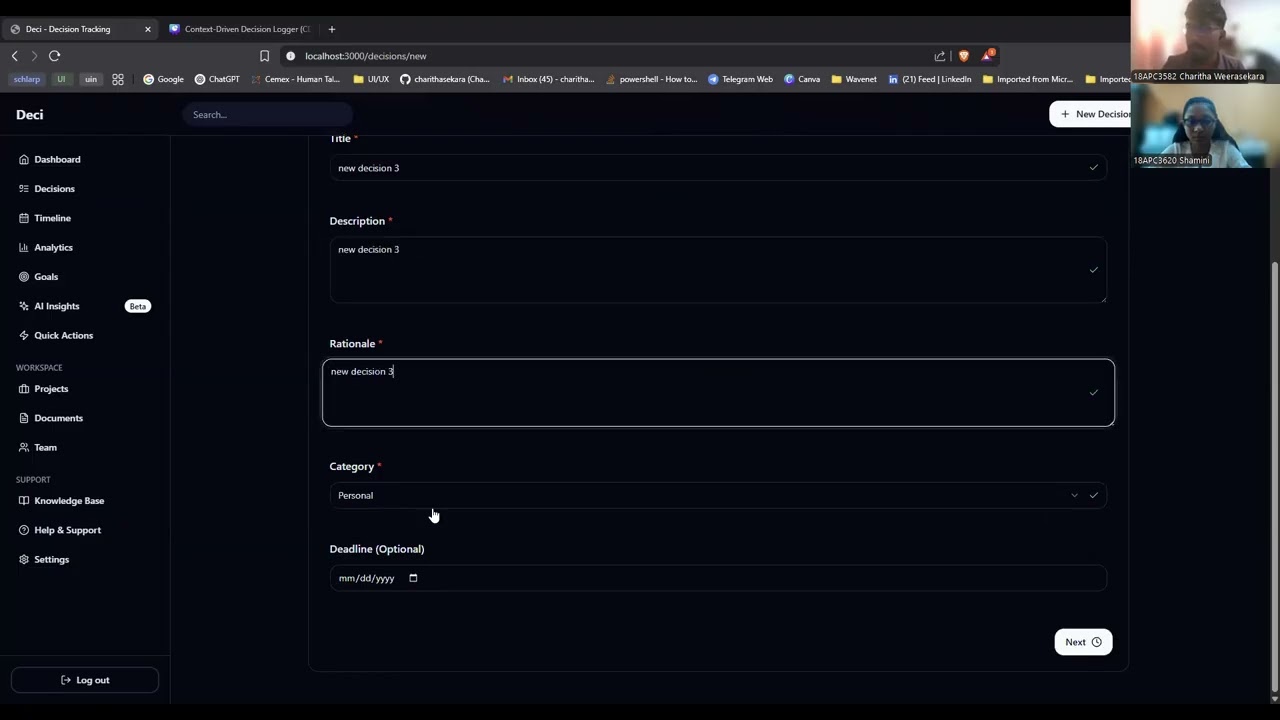Click the bookmark icon in address bar

[x=264, y=56]
